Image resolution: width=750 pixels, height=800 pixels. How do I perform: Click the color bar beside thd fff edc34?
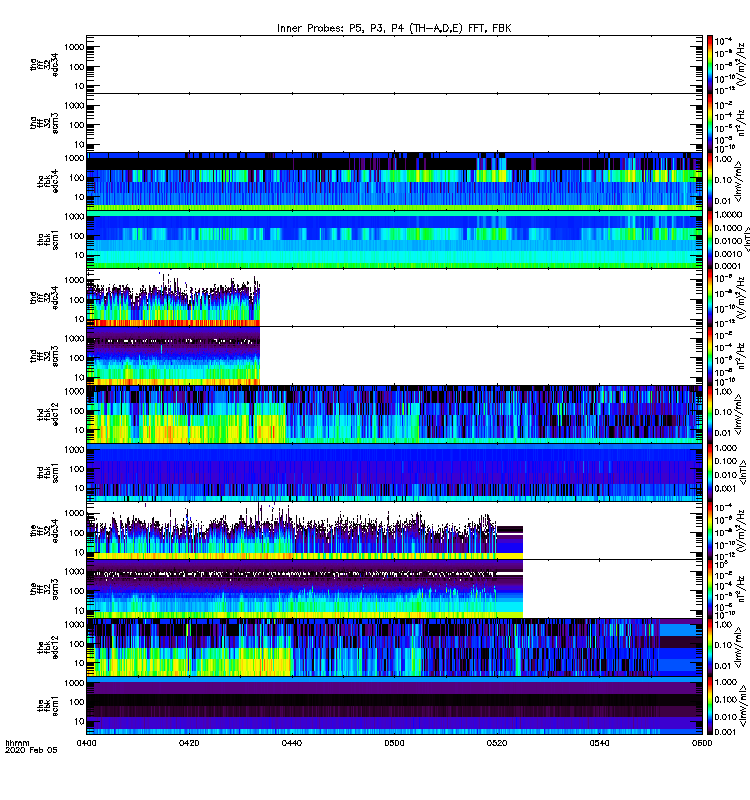710,297
